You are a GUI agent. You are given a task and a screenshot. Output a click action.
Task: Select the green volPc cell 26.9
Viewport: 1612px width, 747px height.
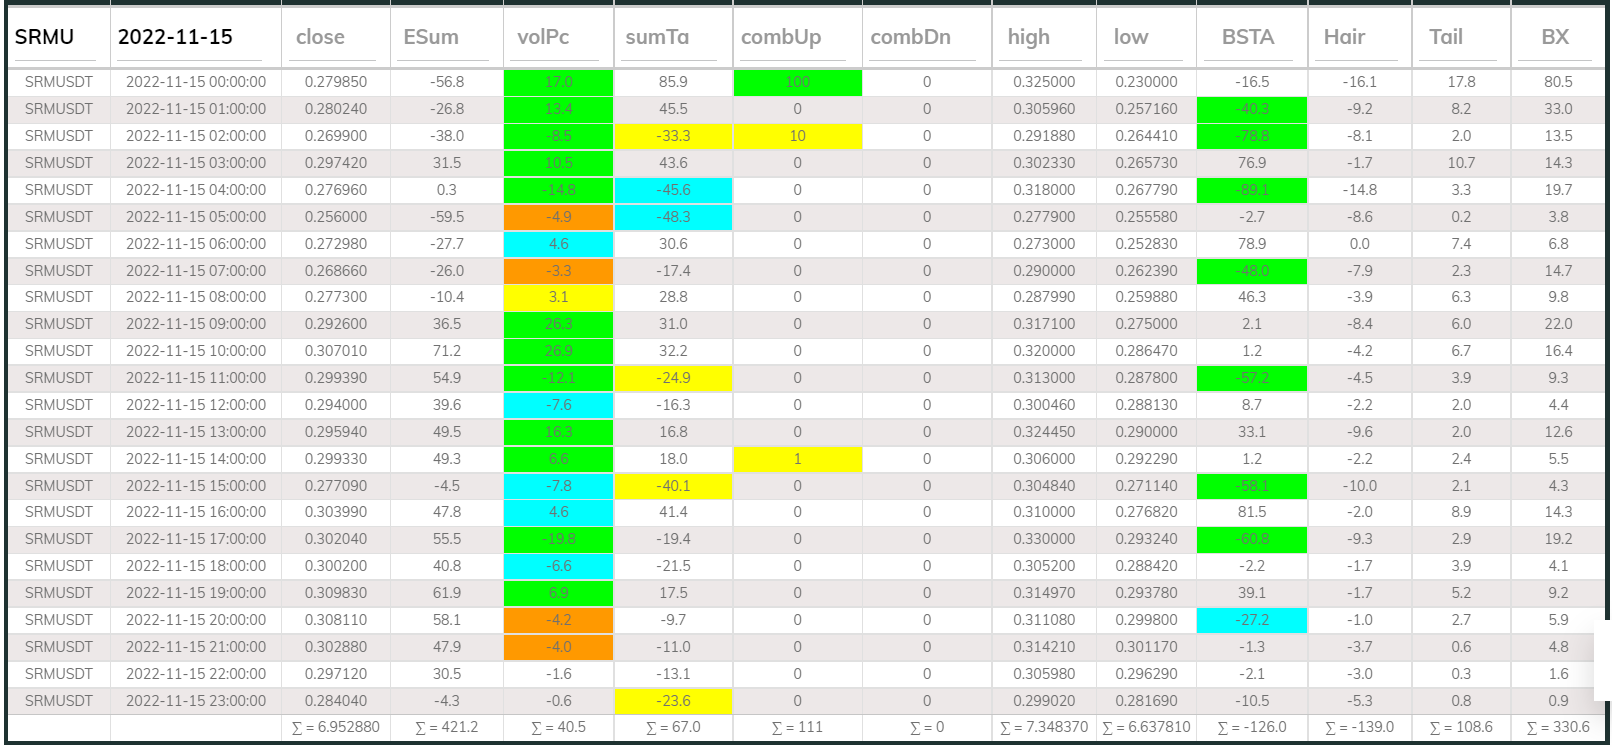coord(558,351)
